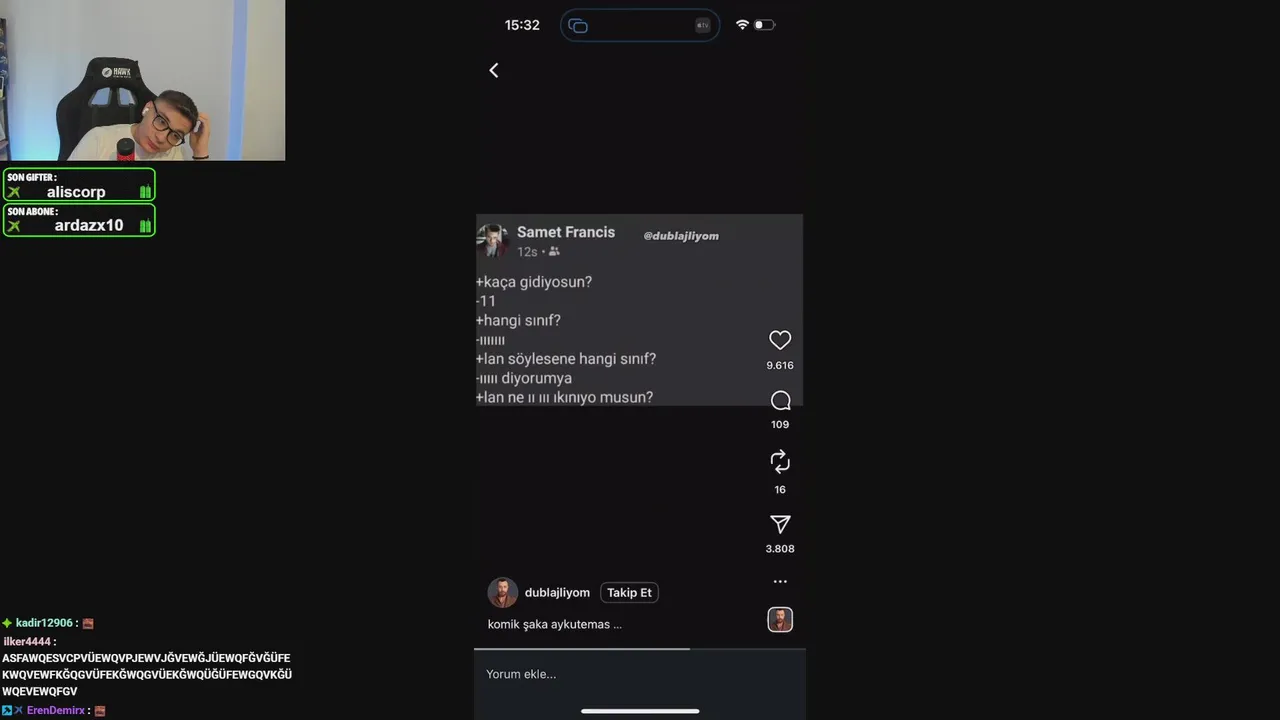Tap the streamer webcam overlay
The image size is (1280, 720).
[x=142, y=80]
